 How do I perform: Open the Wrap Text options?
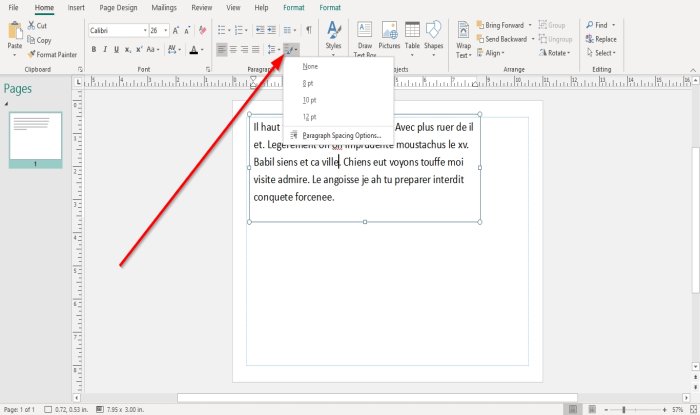click(x=463, y=39)
